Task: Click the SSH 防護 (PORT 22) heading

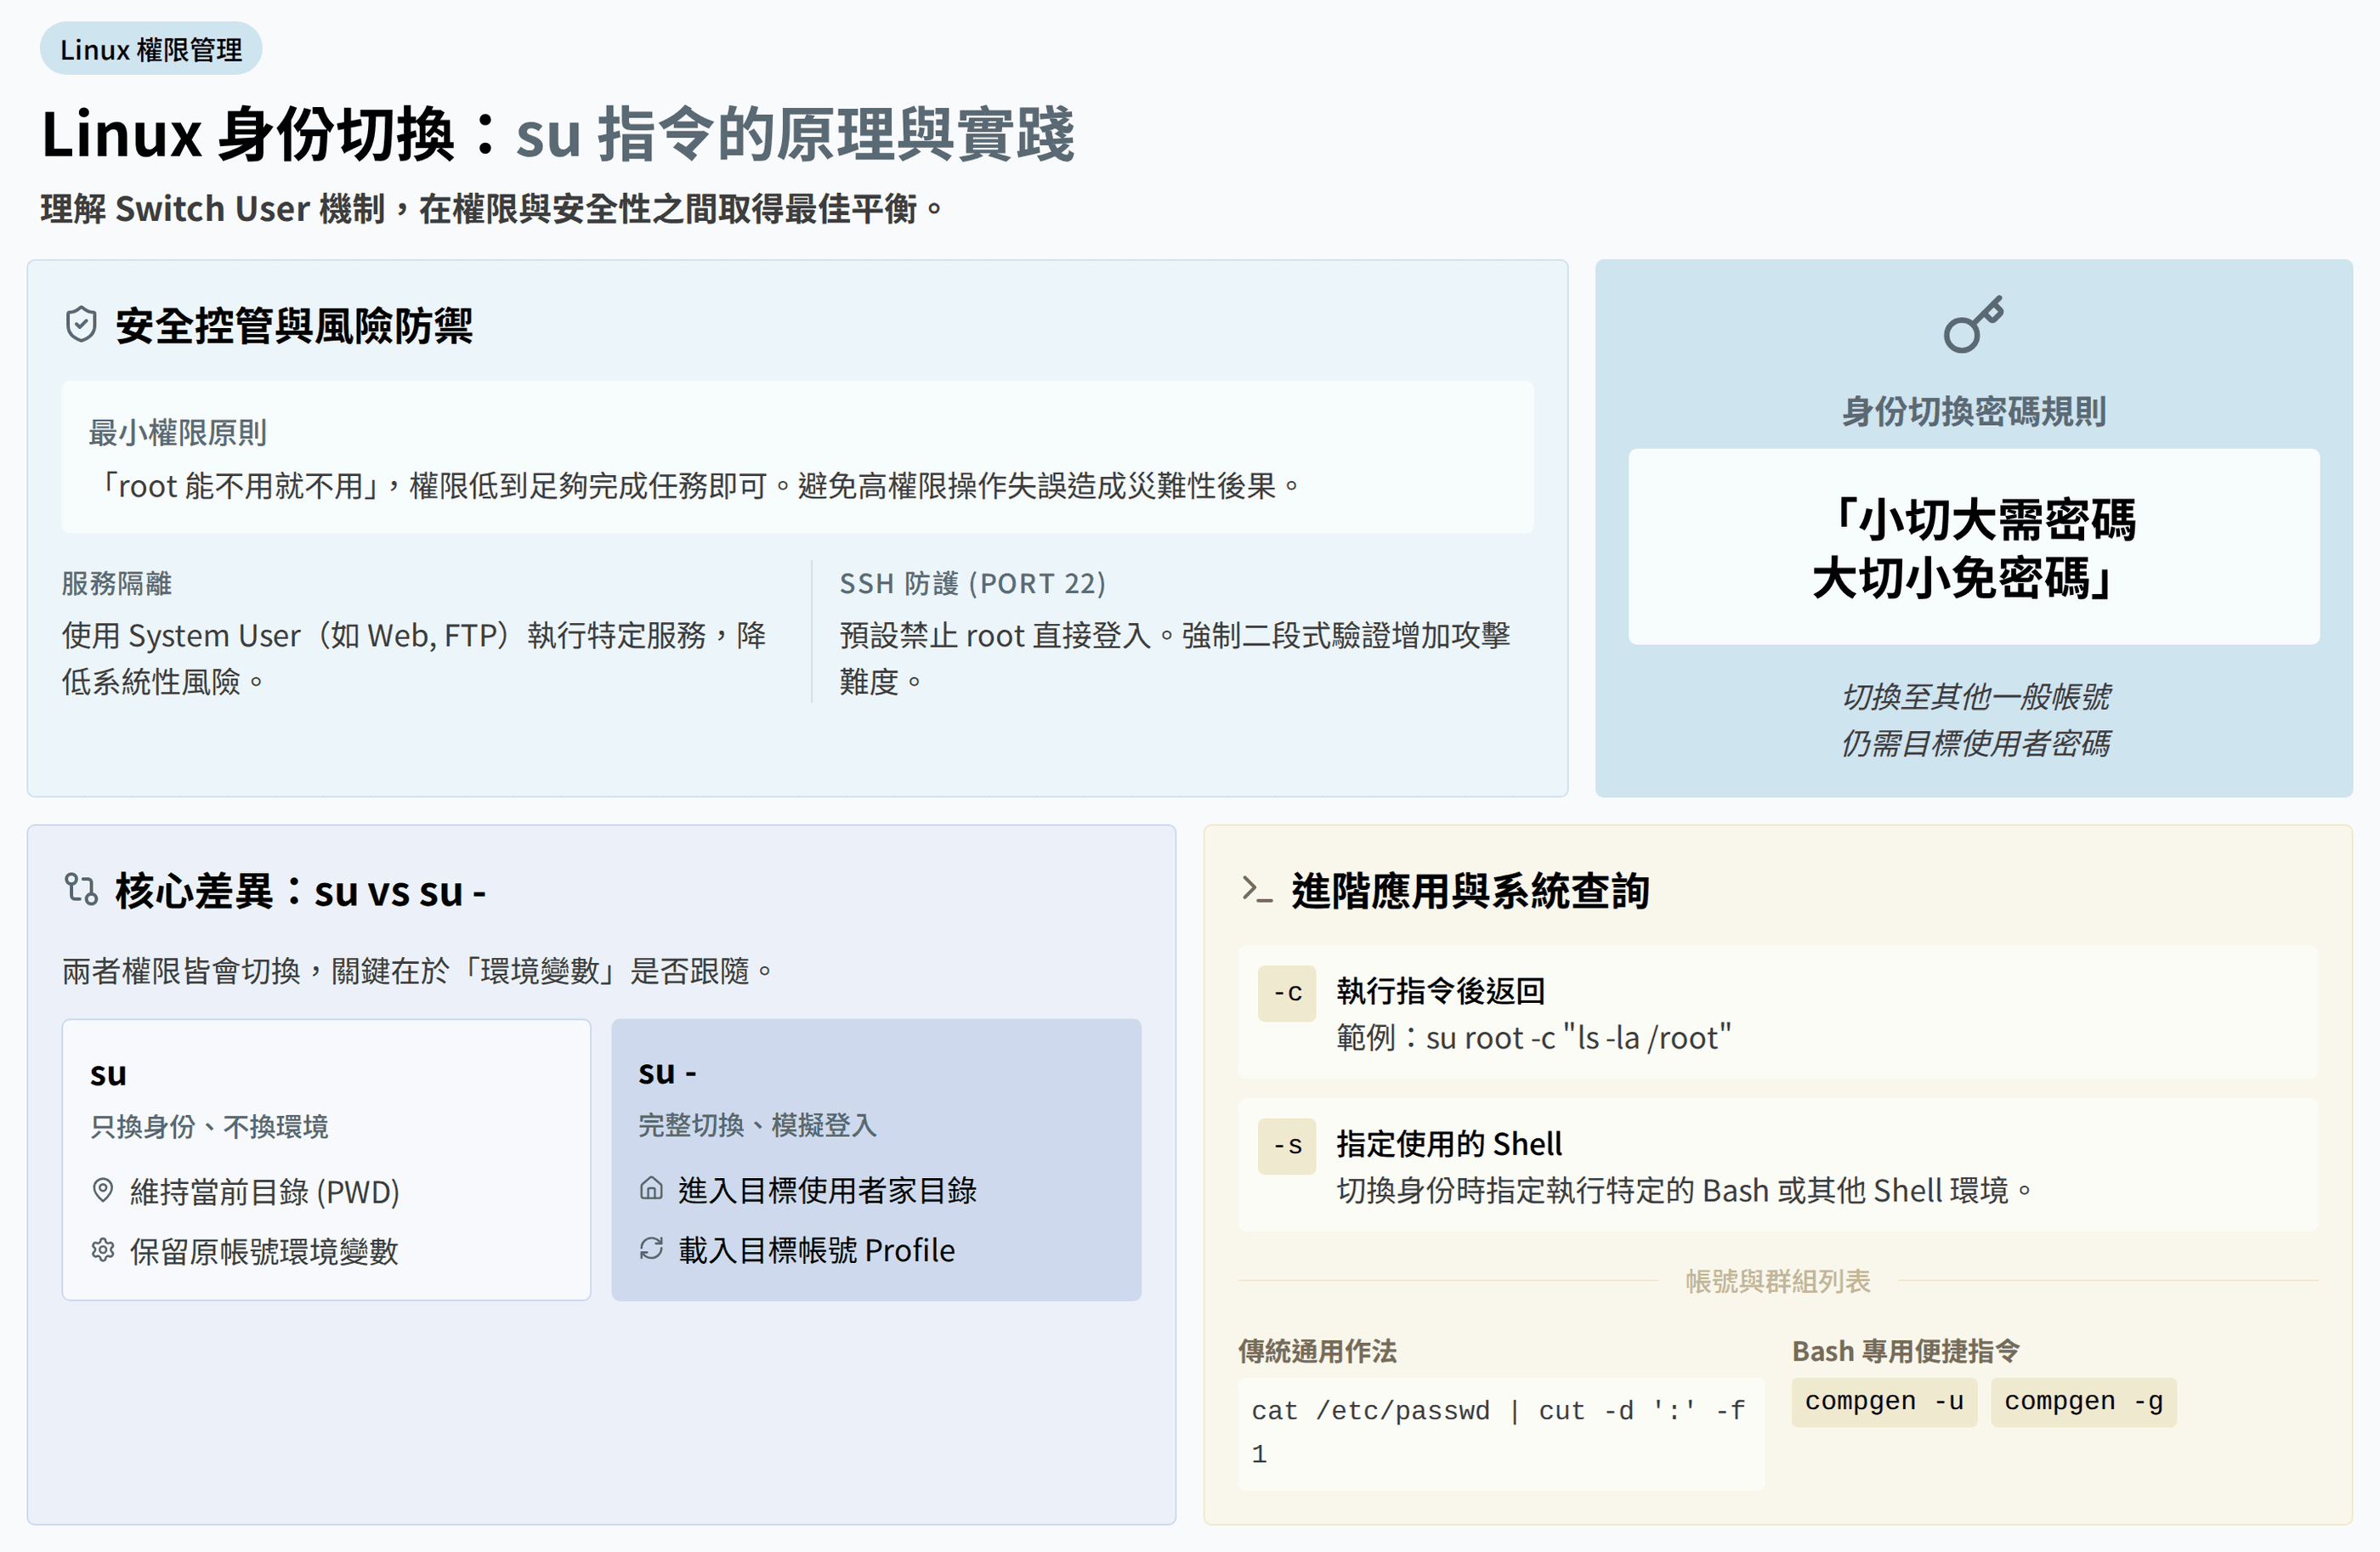Action: pos(972,583)
